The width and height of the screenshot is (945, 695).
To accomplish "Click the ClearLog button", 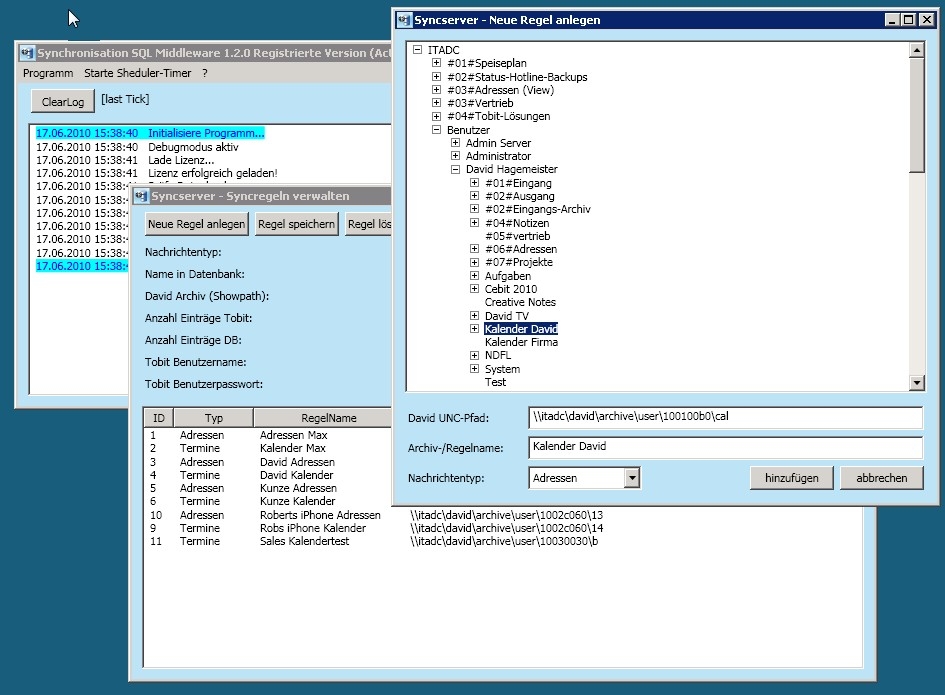I will pyautogui.click(x=63, y=101).
